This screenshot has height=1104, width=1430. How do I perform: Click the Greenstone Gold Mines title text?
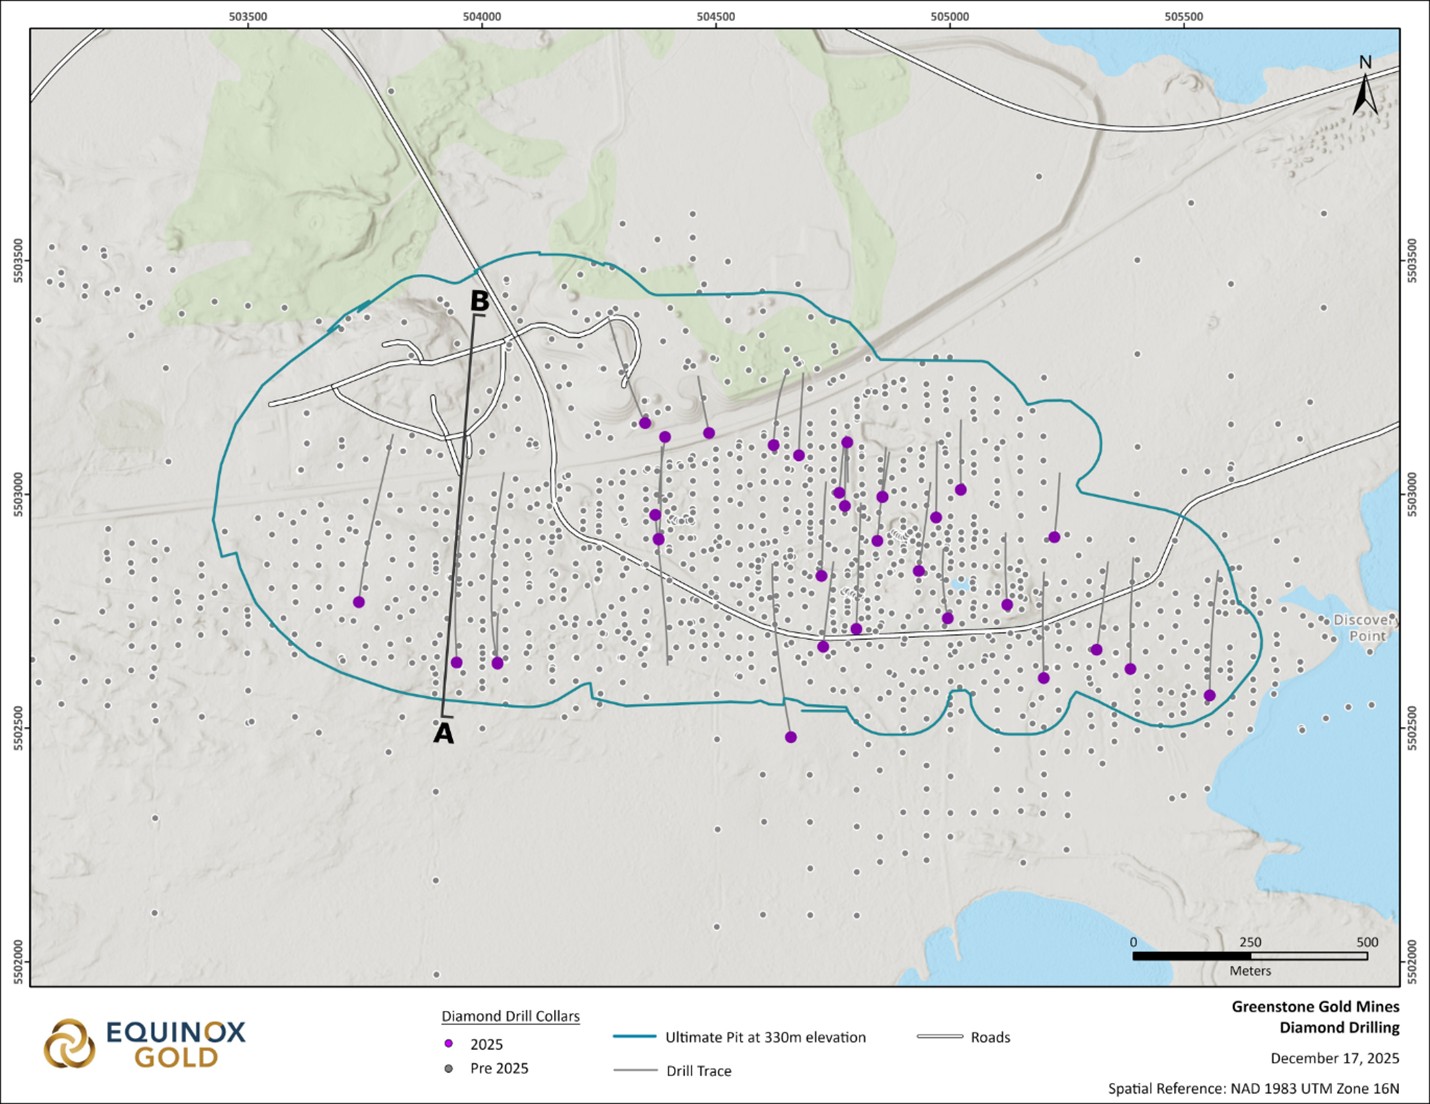[1315, 1007]
